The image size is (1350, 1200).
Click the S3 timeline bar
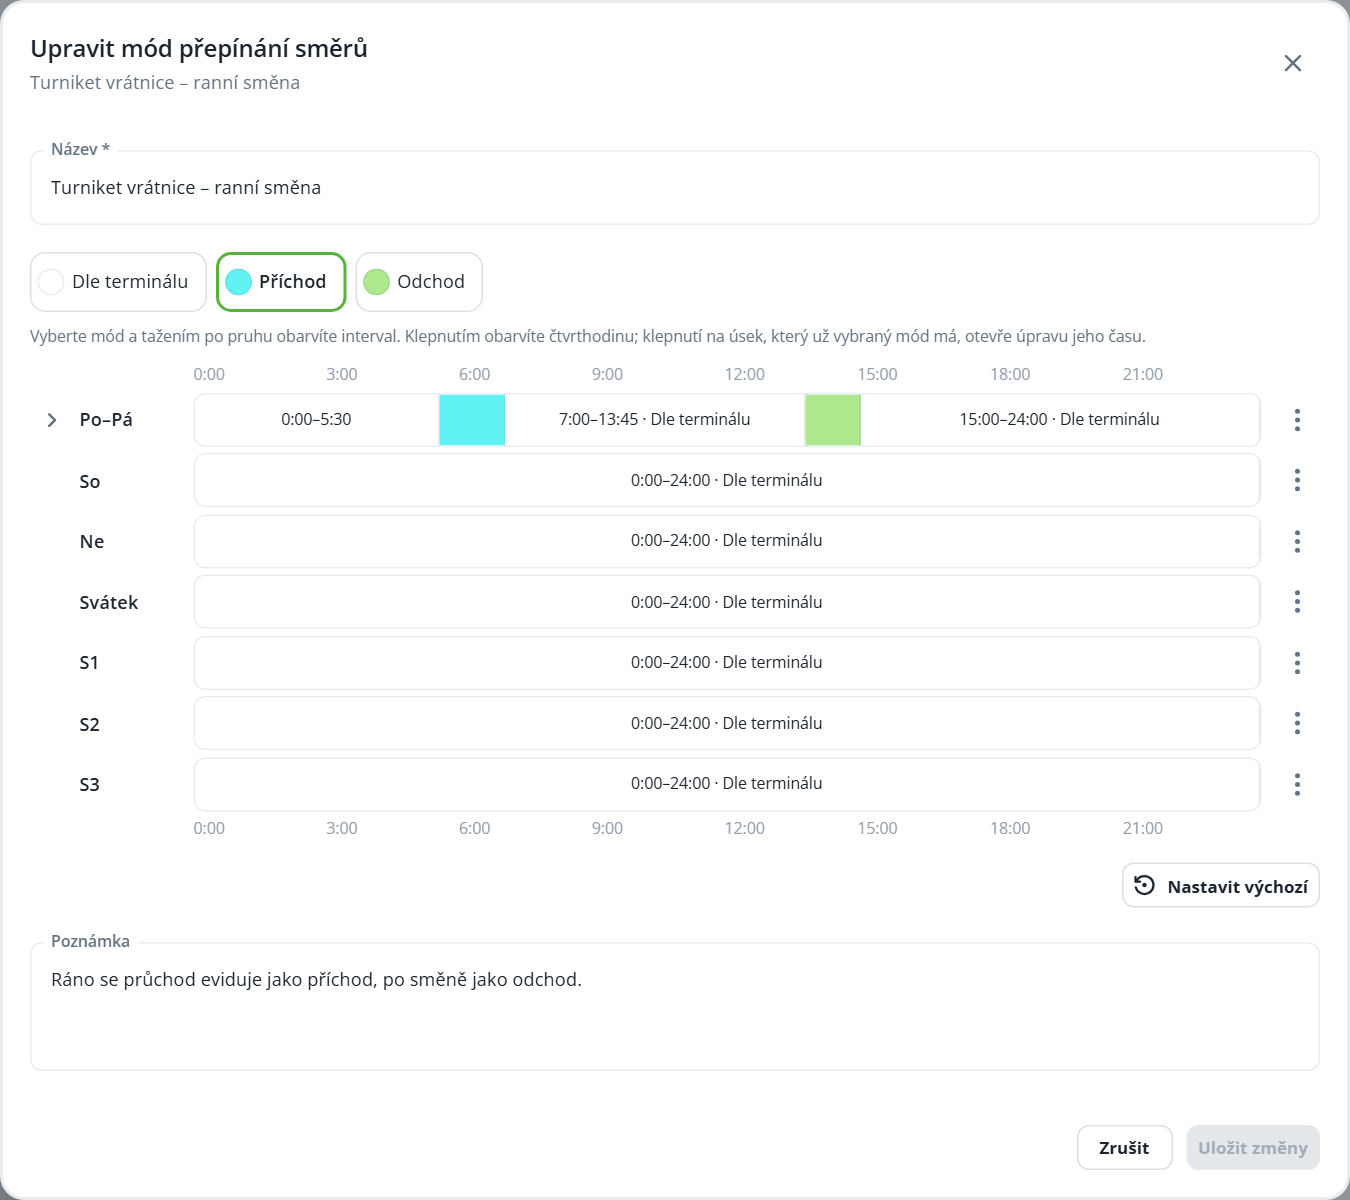click(727, 784)
